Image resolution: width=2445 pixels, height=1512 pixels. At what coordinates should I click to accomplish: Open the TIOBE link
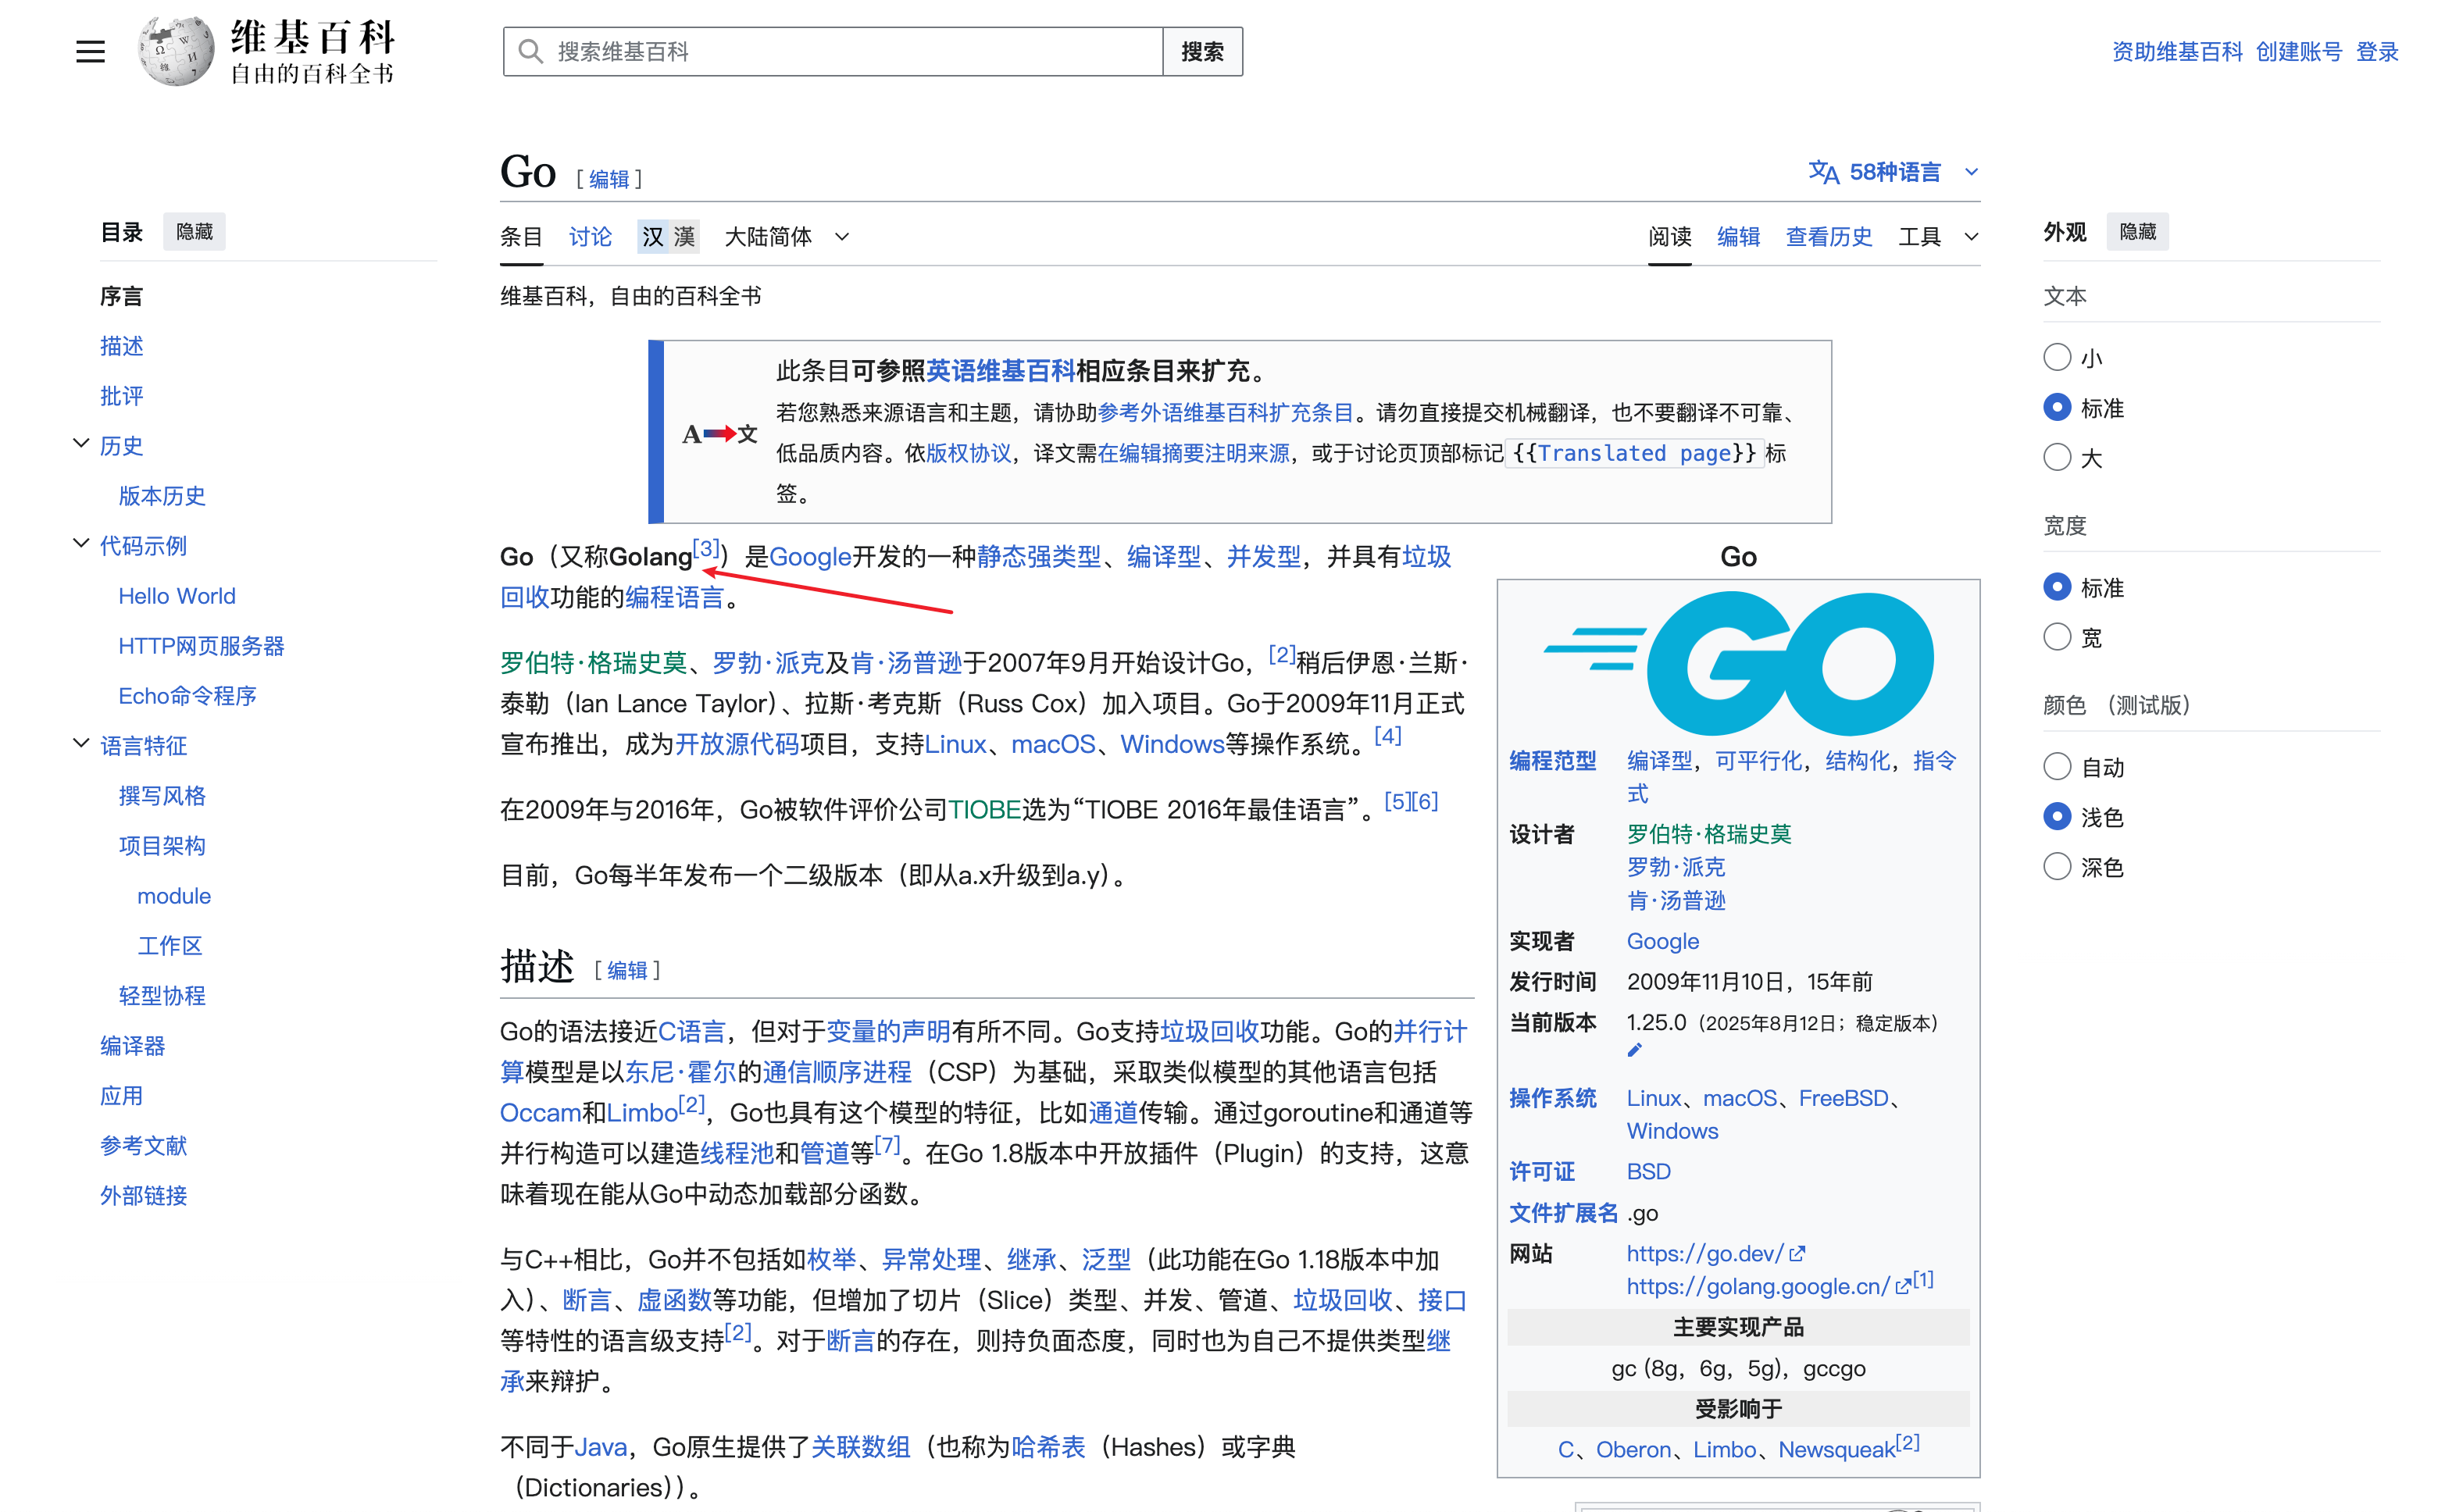coord(984,810)
